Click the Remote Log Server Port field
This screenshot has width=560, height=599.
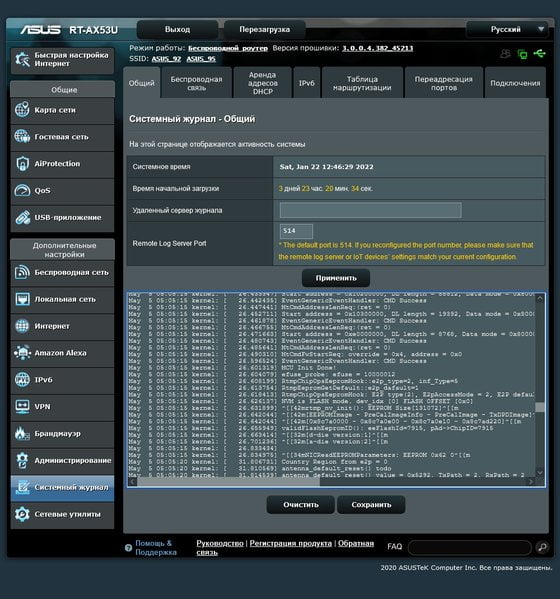click(x=296, y=231)
